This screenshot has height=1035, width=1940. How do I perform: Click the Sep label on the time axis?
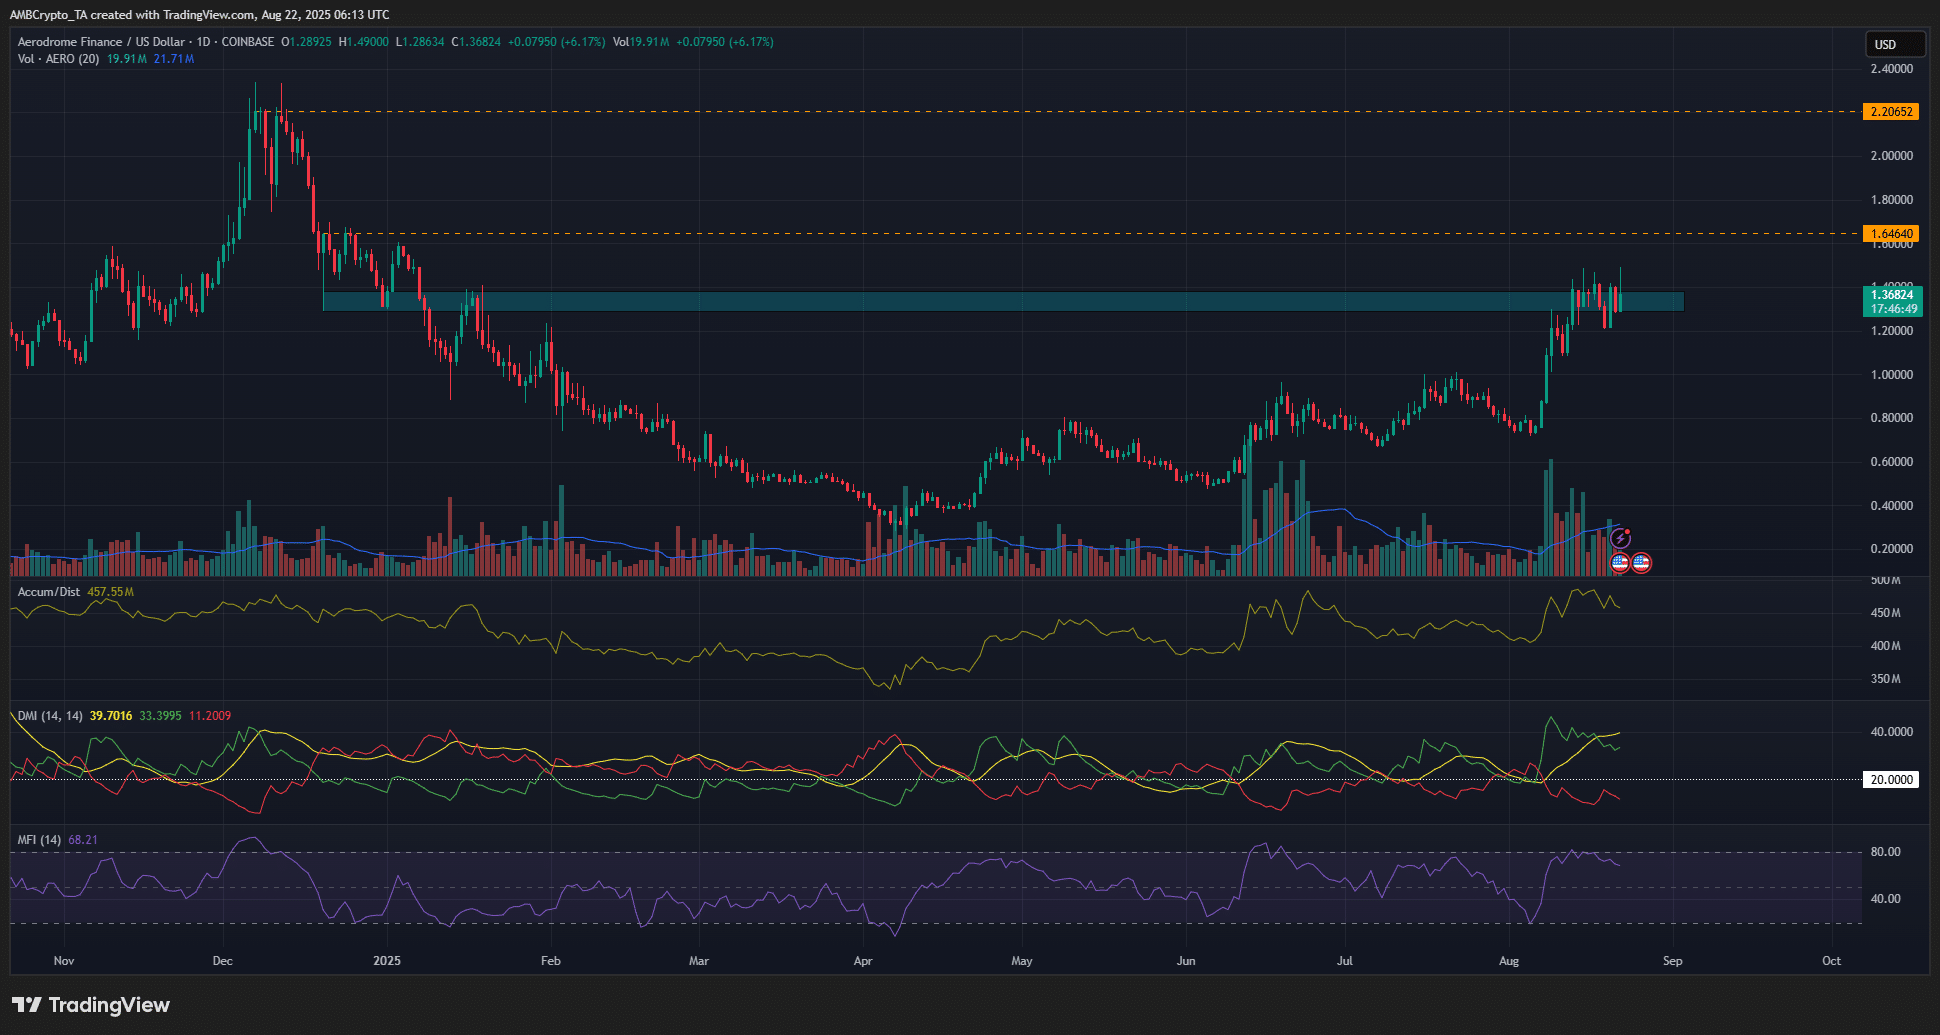(x=1672, y=960)
